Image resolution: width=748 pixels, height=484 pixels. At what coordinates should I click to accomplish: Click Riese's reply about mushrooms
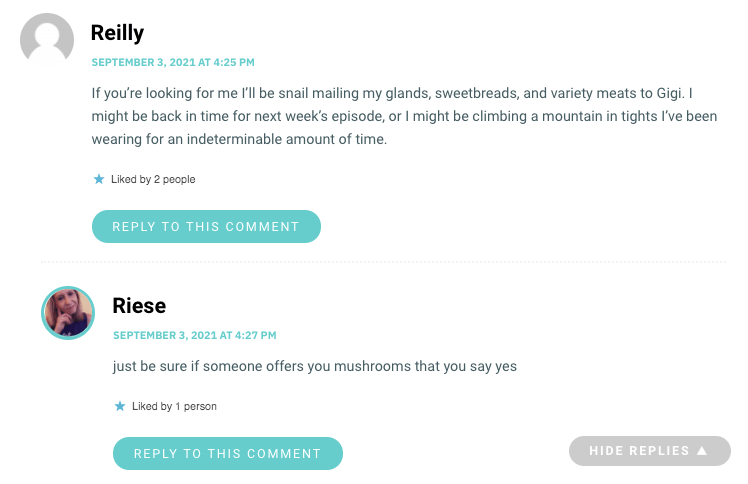[315, 366]
